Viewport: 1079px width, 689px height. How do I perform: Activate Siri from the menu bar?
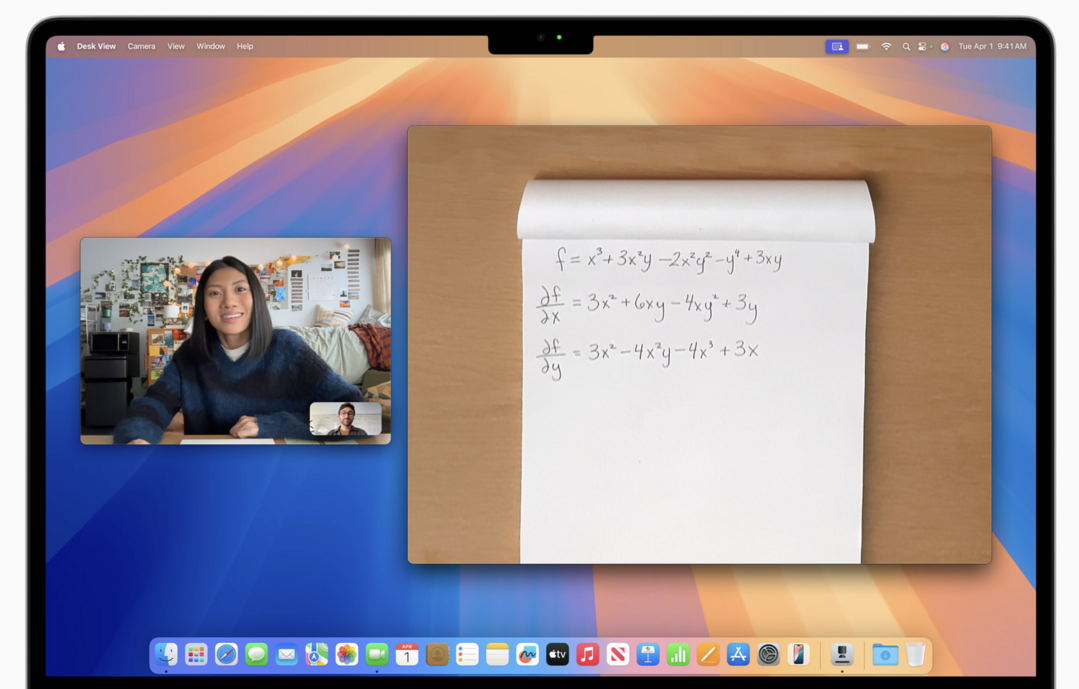click(945, 46)
